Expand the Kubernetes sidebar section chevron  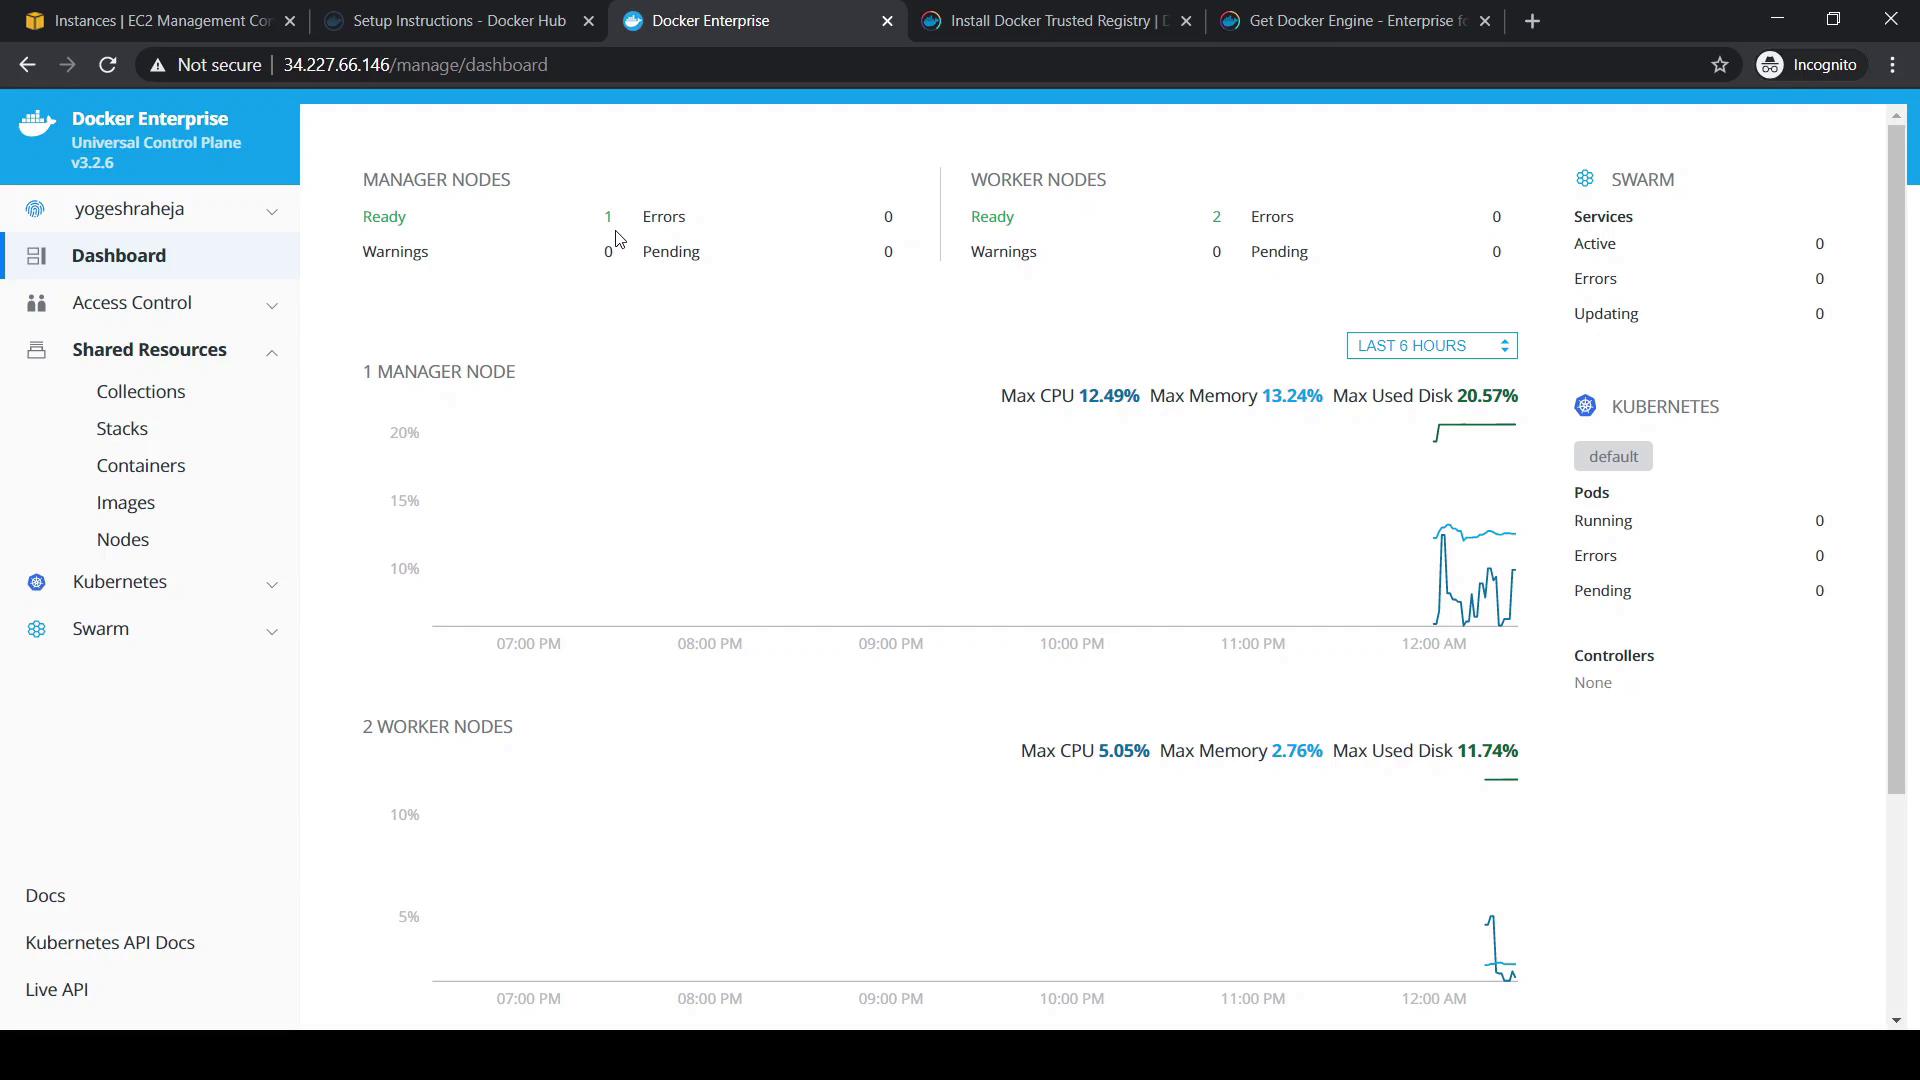[272, 584]
